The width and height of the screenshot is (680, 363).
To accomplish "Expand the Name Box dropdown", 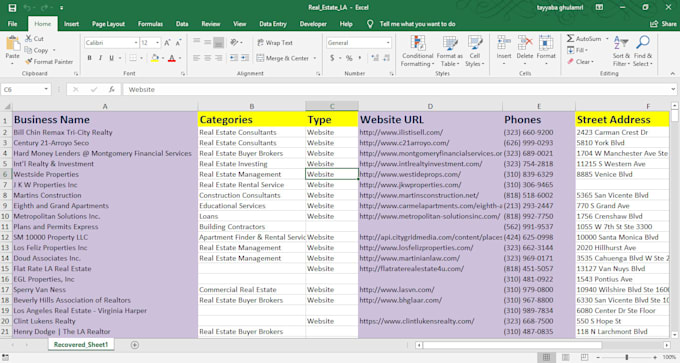I will coord(46,89).
